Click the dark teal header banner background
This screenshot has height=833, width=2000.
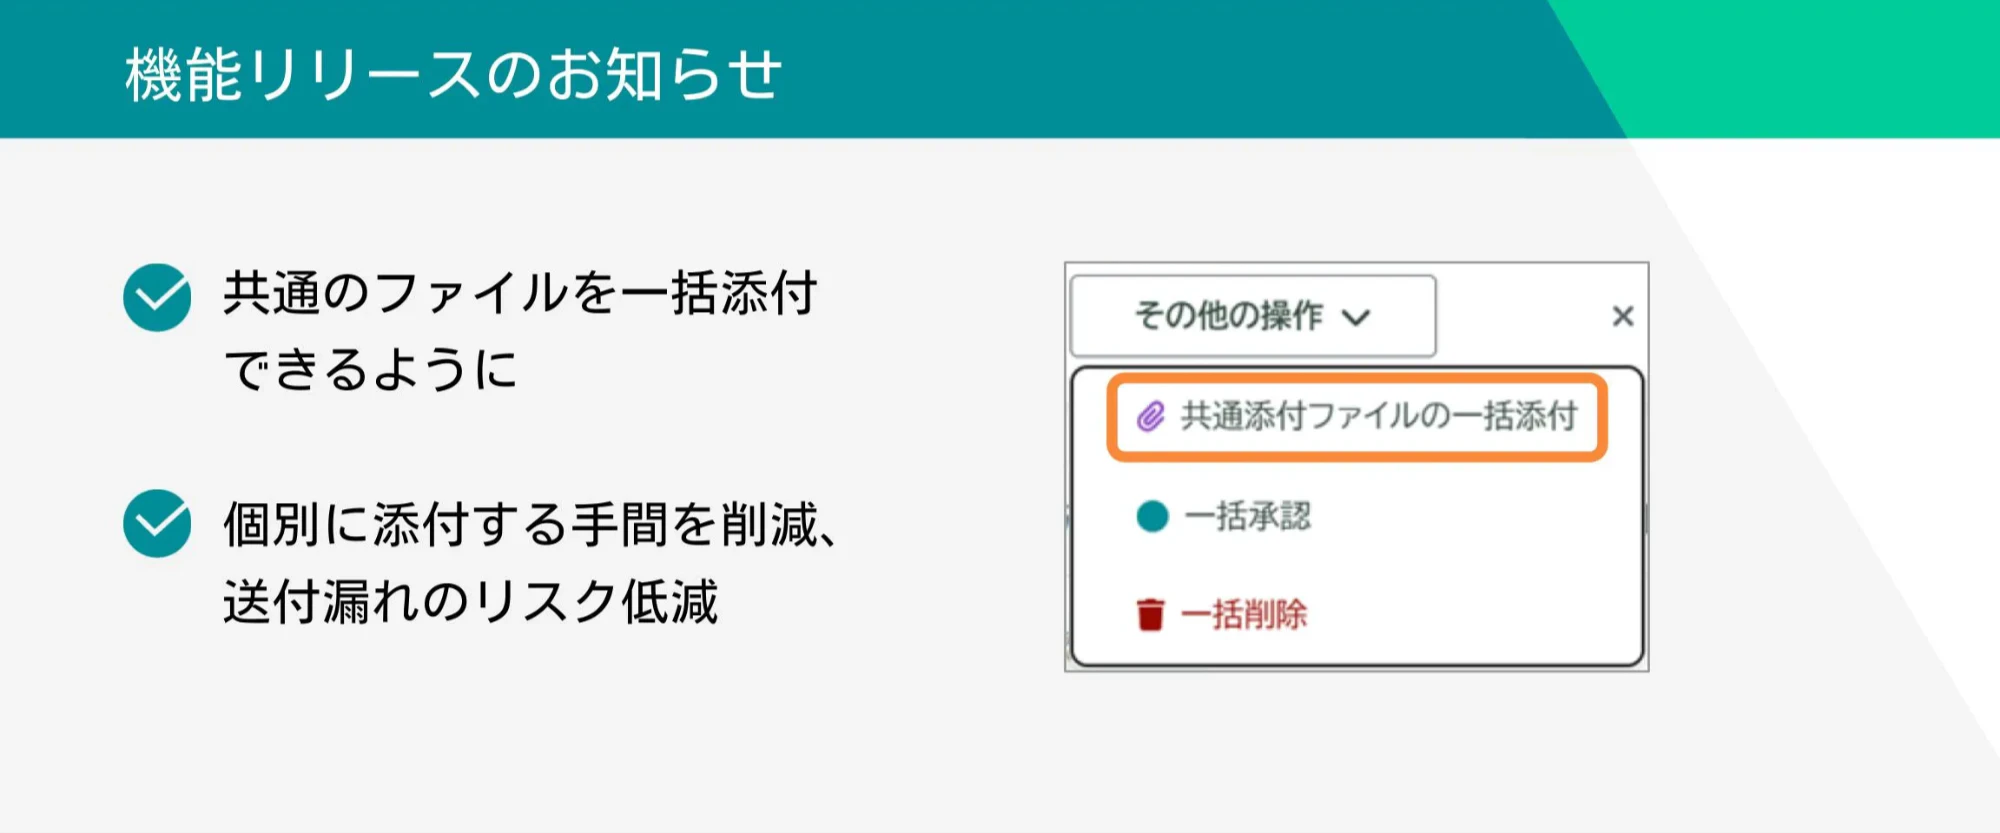click(x=1100, y=70)
